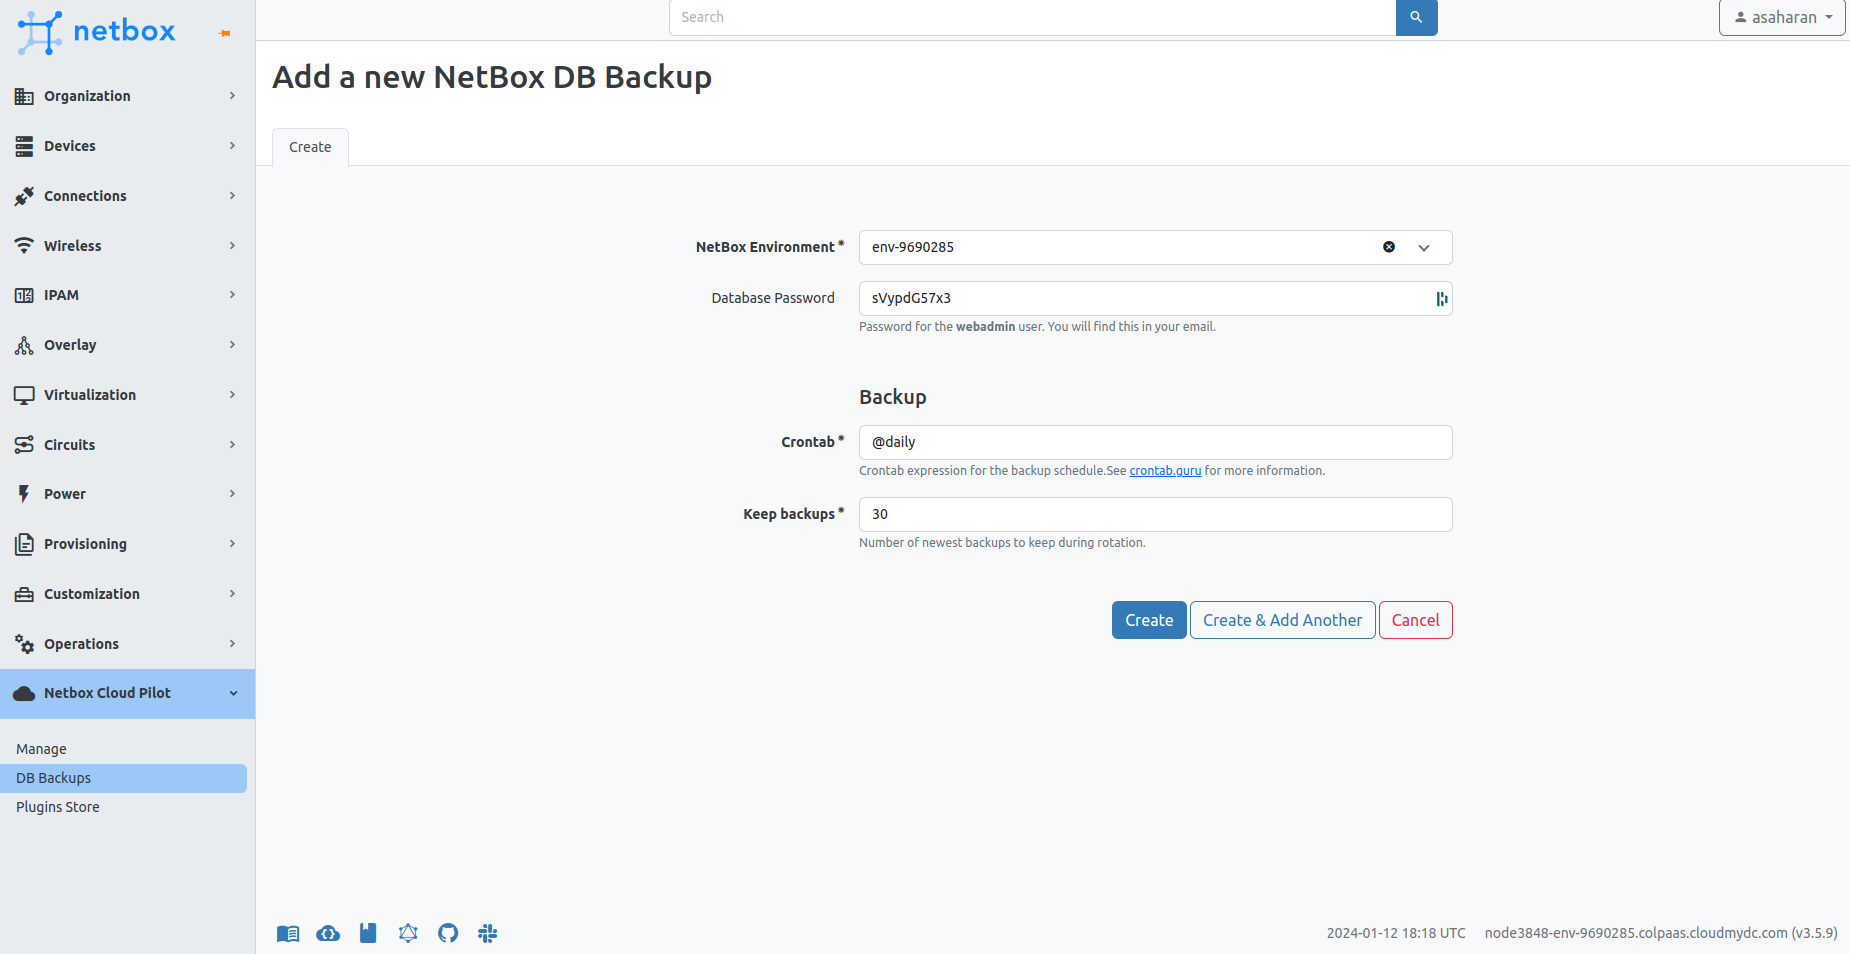Focus the Search input field

tap(1032, 17)
